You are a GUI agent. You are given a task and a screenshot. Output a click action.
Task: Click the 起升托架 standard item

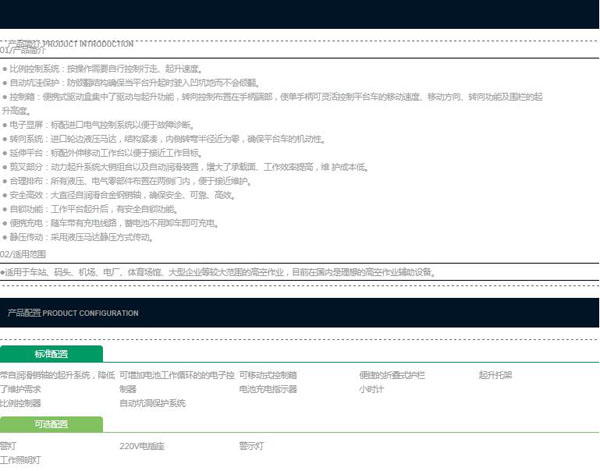(x=494, y=375)
